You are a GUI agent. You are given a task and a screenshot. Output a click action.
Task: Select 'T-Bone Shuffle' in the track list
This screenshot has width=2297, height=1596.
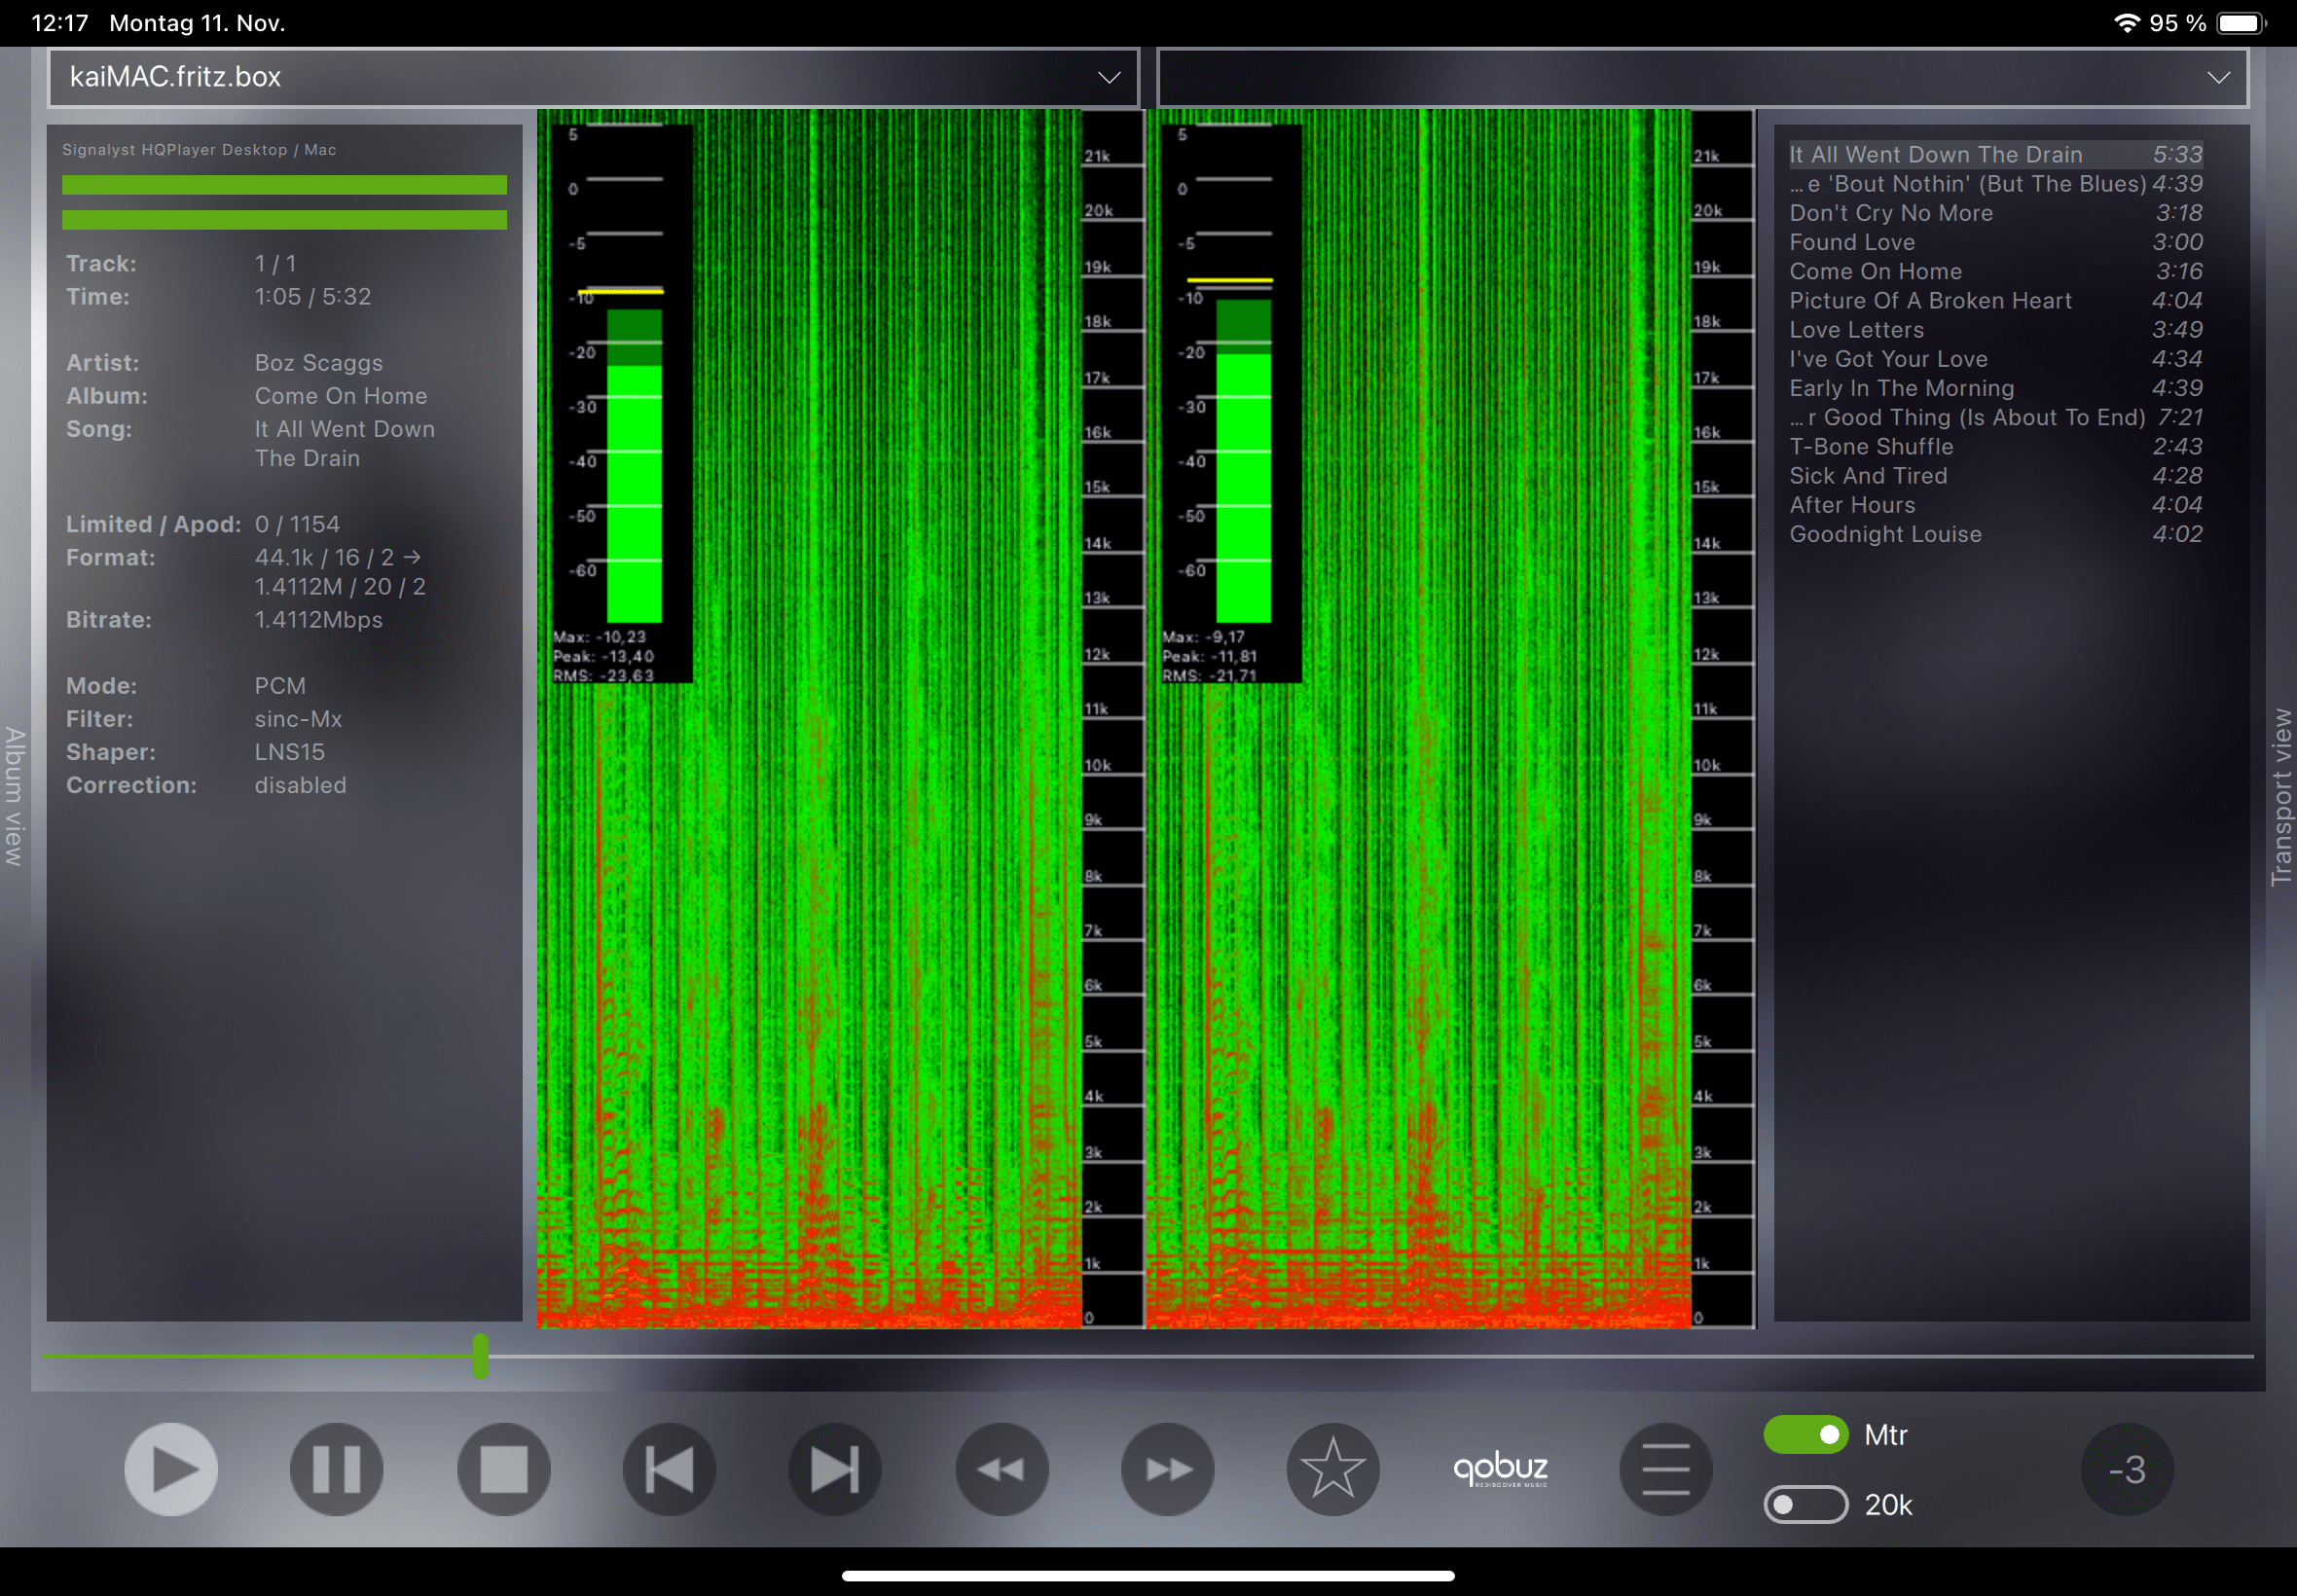(x=1996, y=446)
